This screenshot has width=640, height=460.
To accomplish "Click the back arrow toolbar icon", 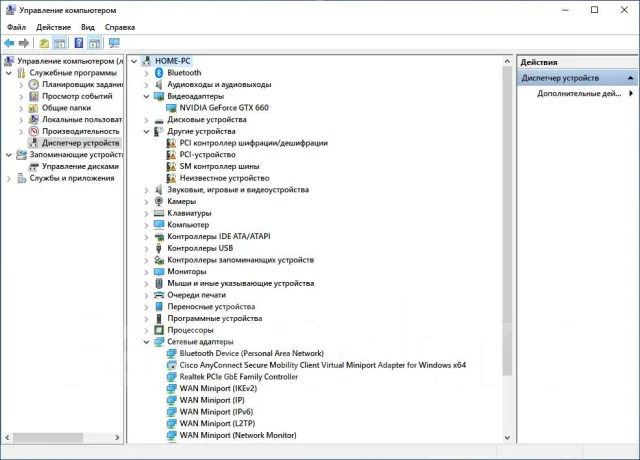I will point(9,43).
